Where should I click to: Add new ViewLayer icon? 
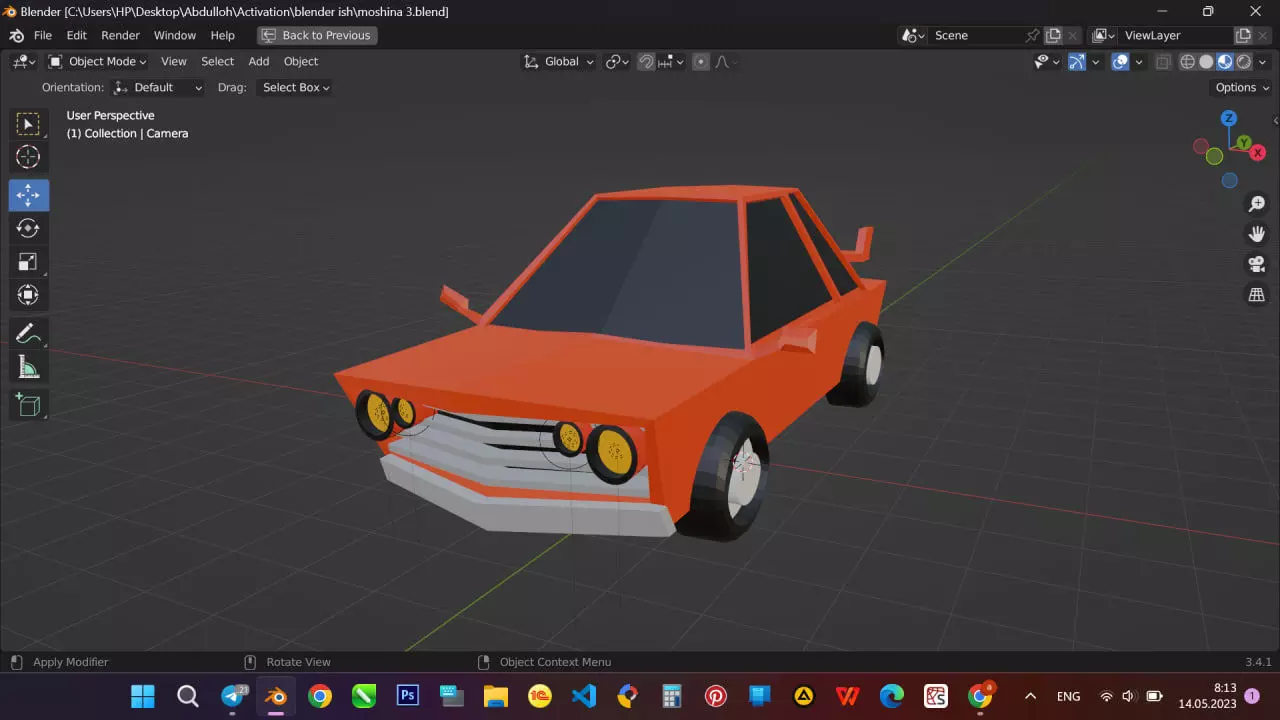[x=1243, y=35]
